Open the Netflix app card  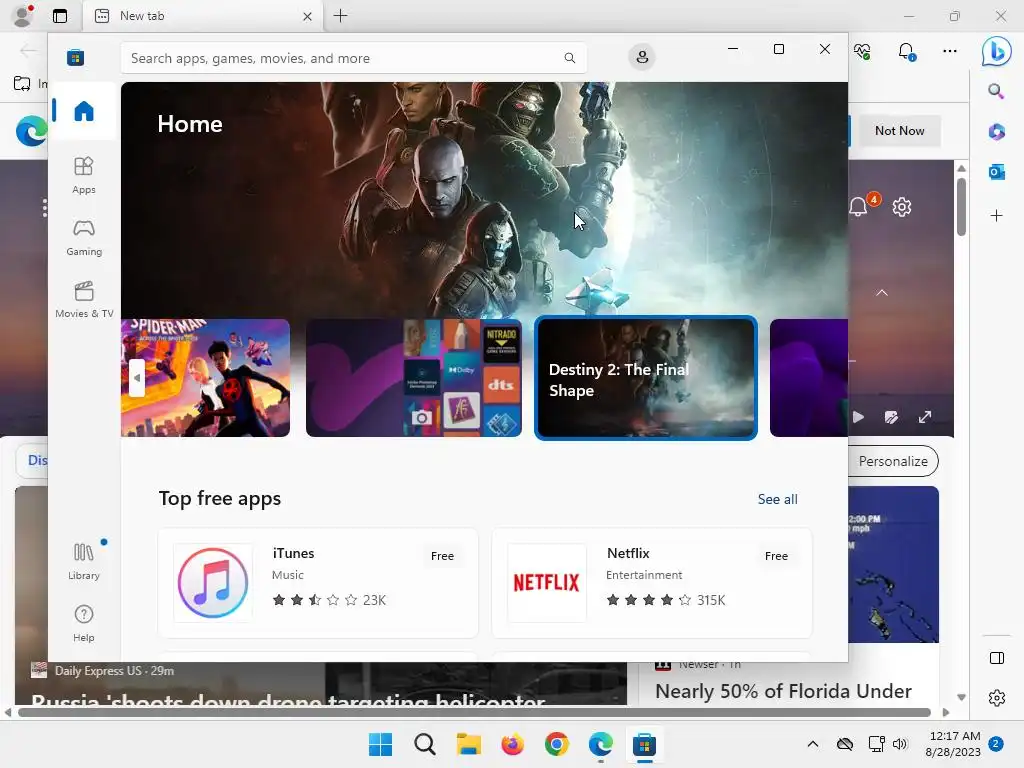point(652,583)
